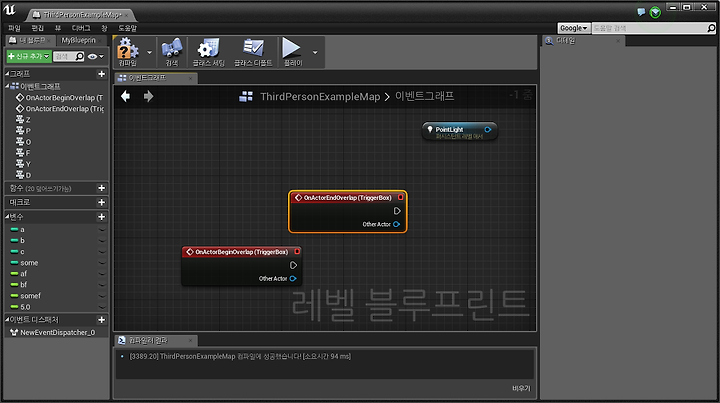Select OnActorEndOverlap in the graph tree
This screenshot has height=403, width=720.
[59, 108]
